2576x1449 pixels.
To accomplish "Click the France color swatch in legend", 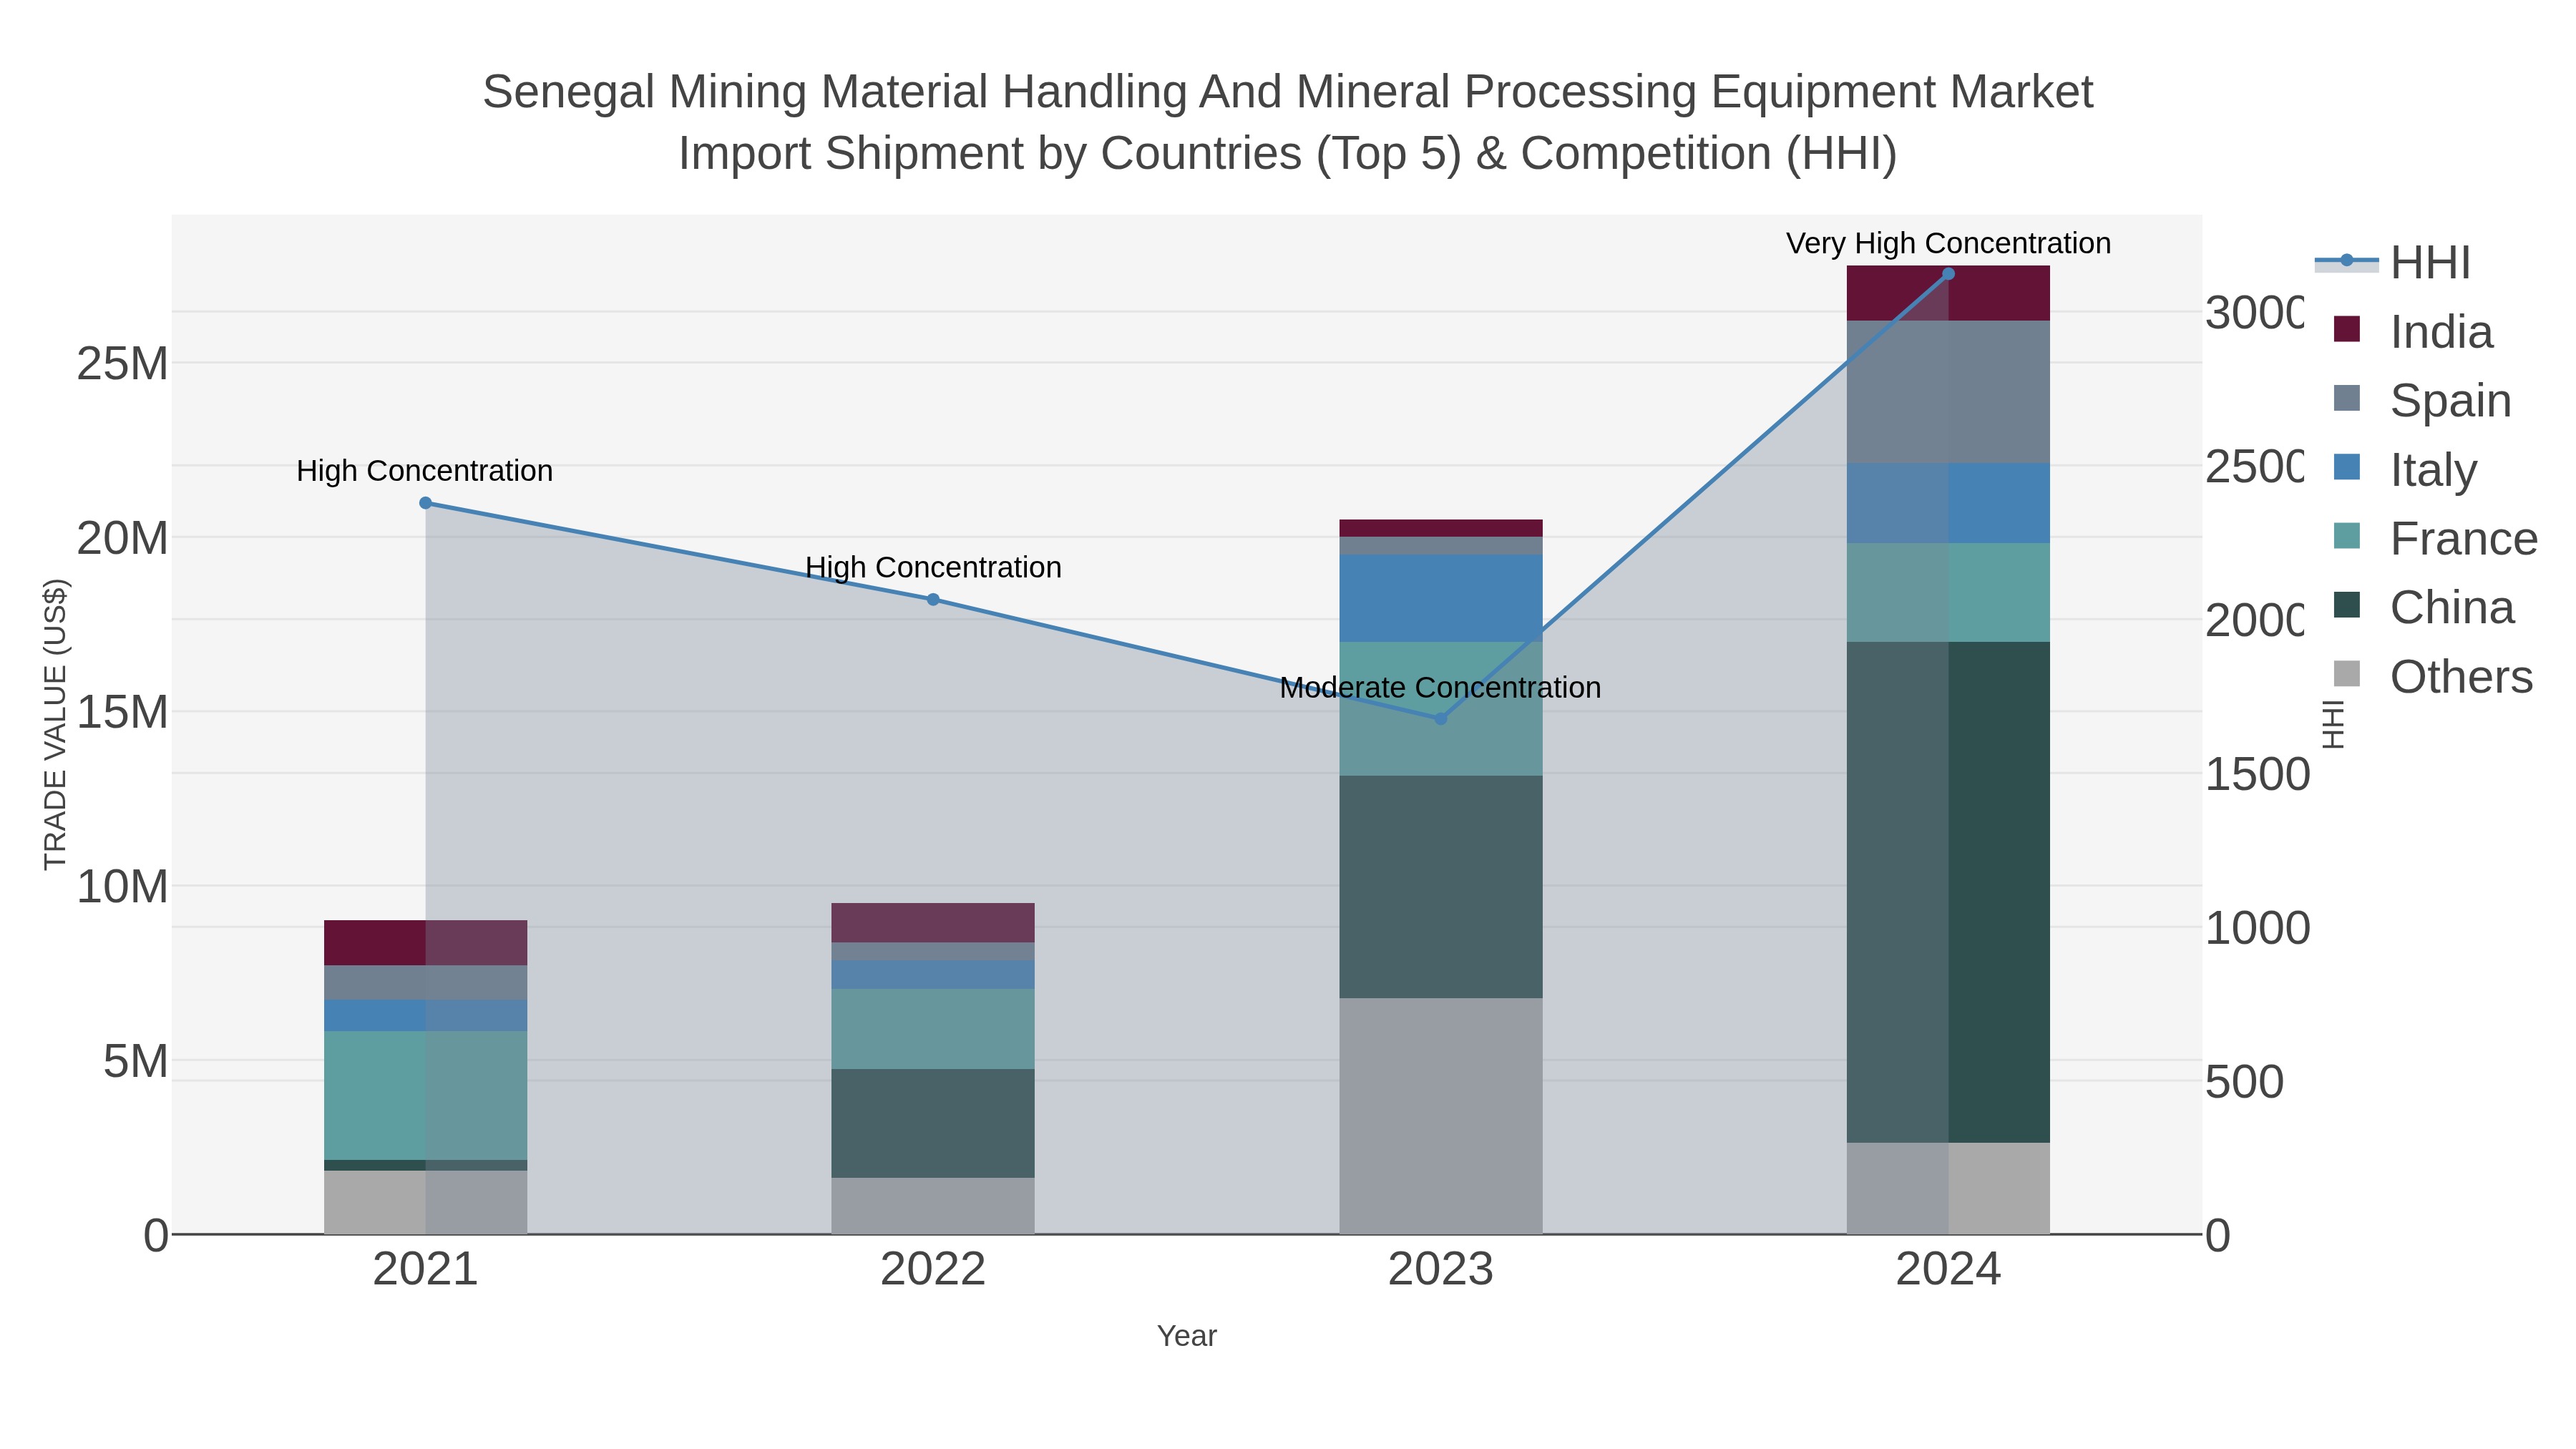I will (2346, 536).
